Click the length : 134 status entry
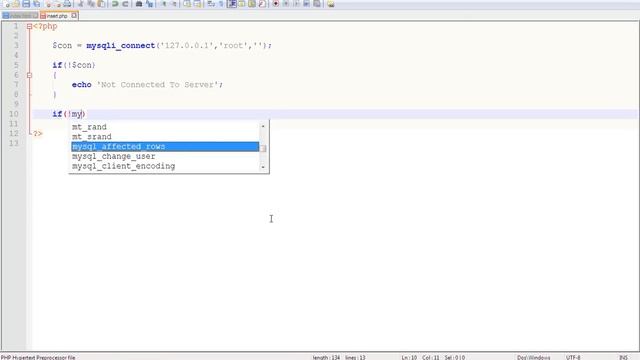This screenshot has height=360, width=640. [x=326, y=358]
